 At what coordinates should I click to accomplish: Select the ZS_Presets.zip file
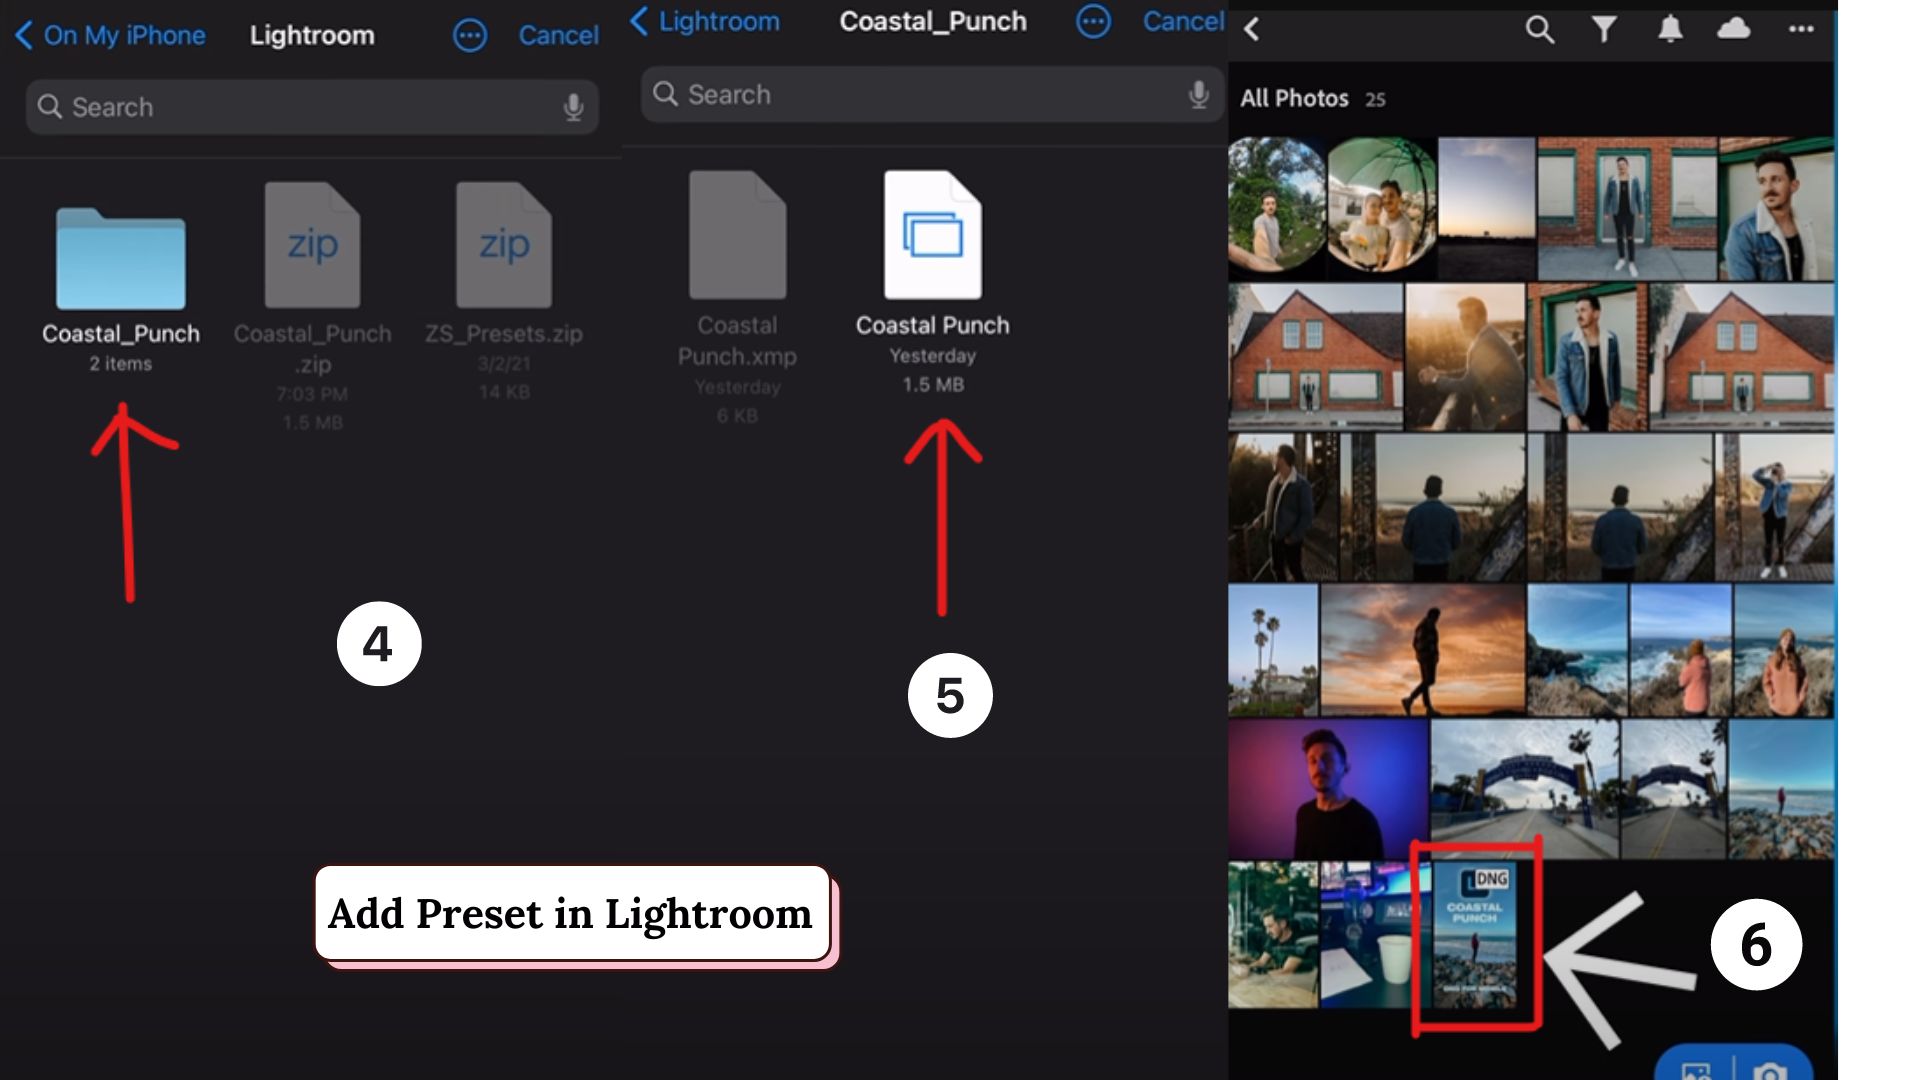click(504, 245)
